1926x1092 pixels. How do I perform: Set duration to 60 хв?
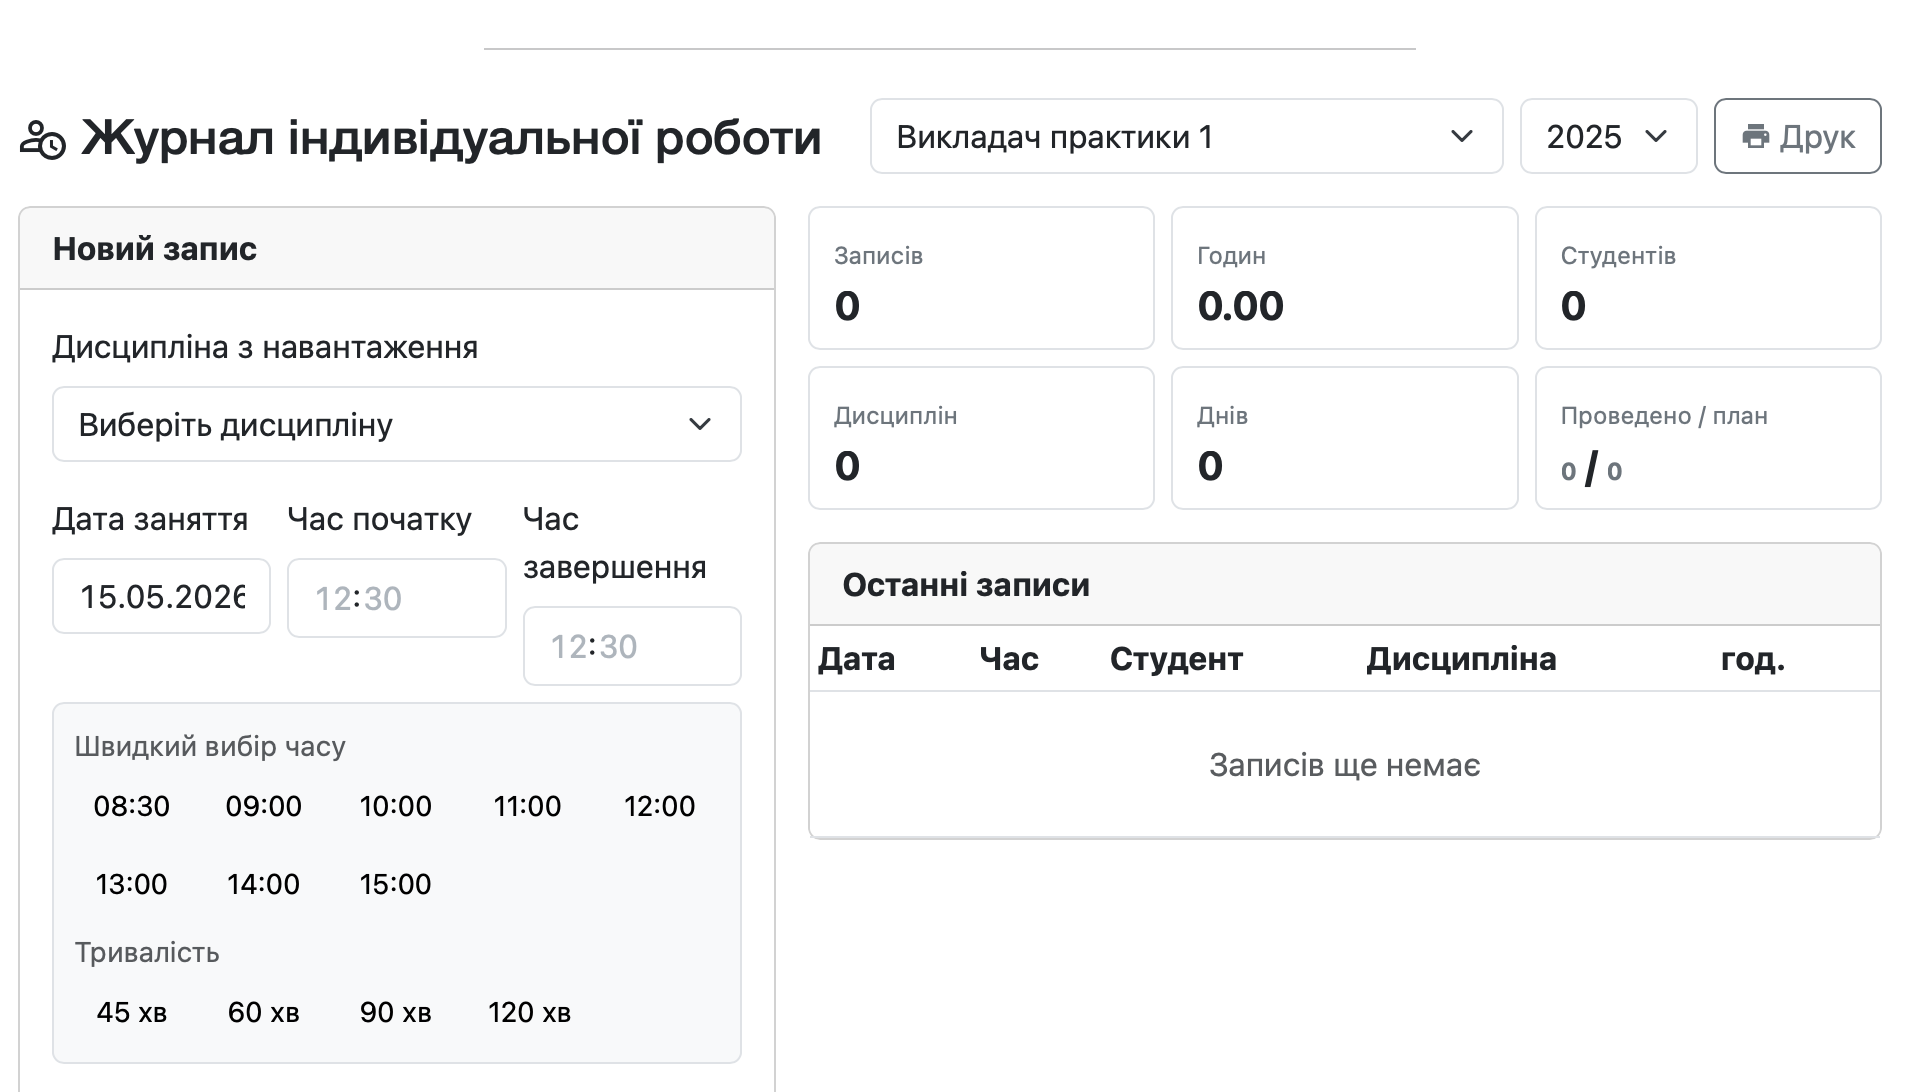tap(264, 1012)
